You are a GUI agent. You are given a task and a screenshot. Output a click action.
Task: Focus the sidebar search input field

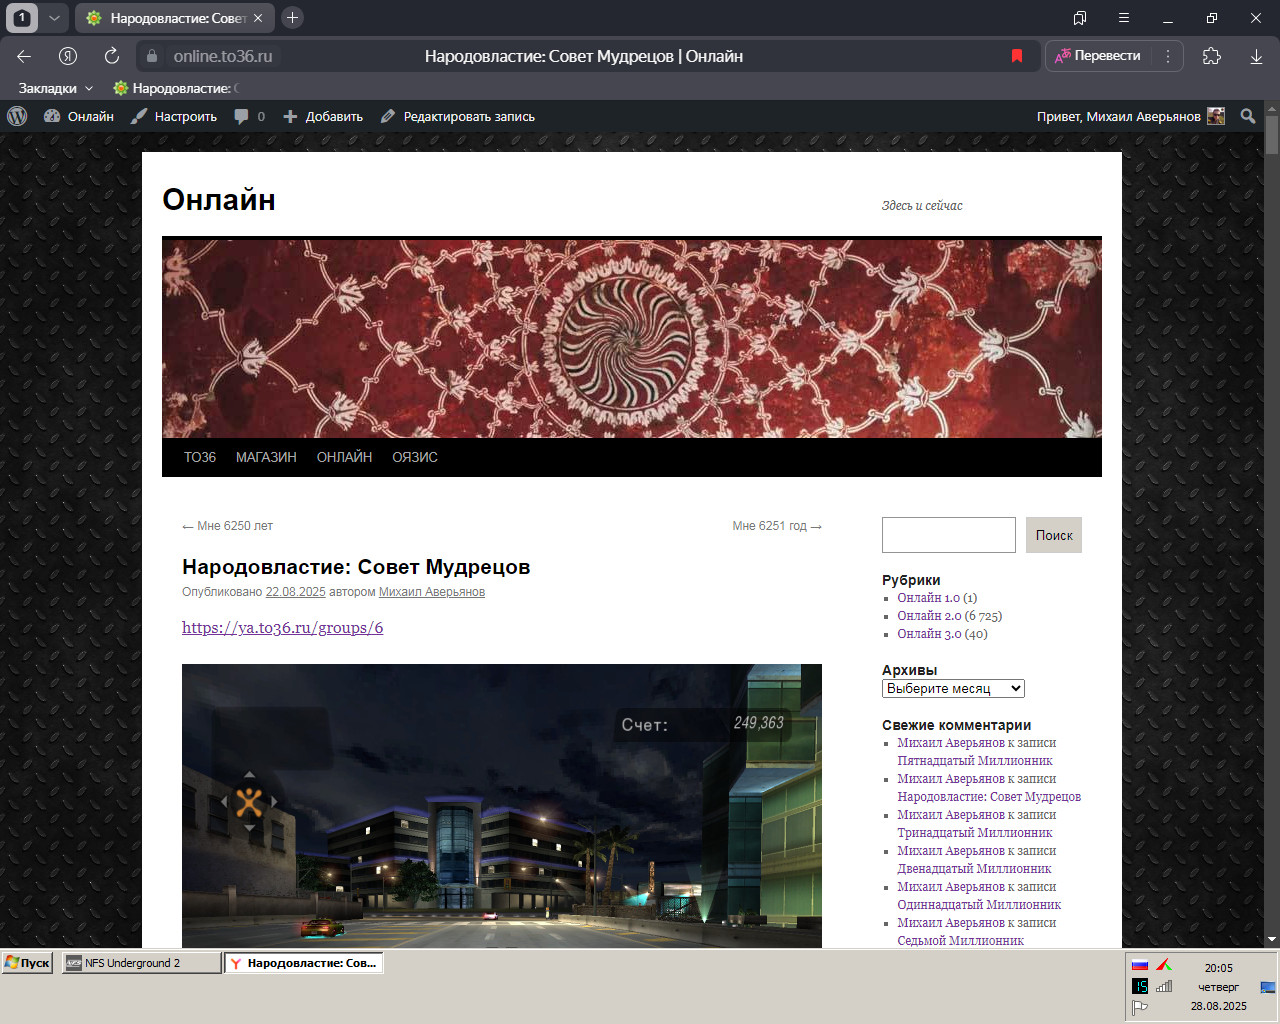[x=949, y=535]
